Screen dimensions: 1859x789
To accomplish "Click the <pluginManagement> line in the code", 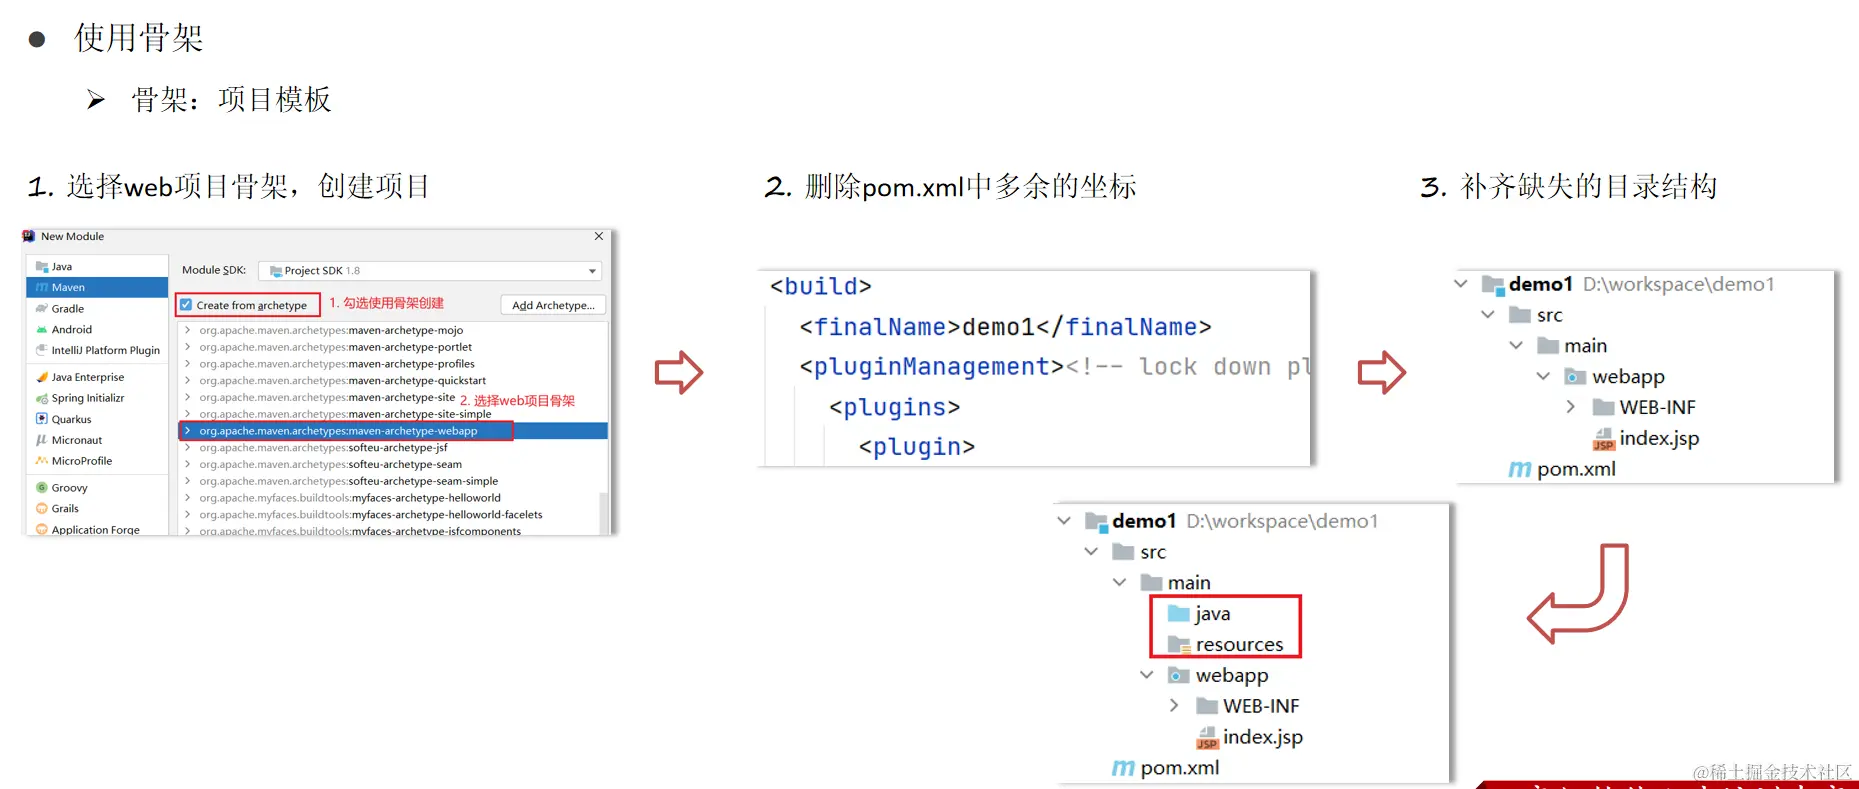I will 1055,367.
